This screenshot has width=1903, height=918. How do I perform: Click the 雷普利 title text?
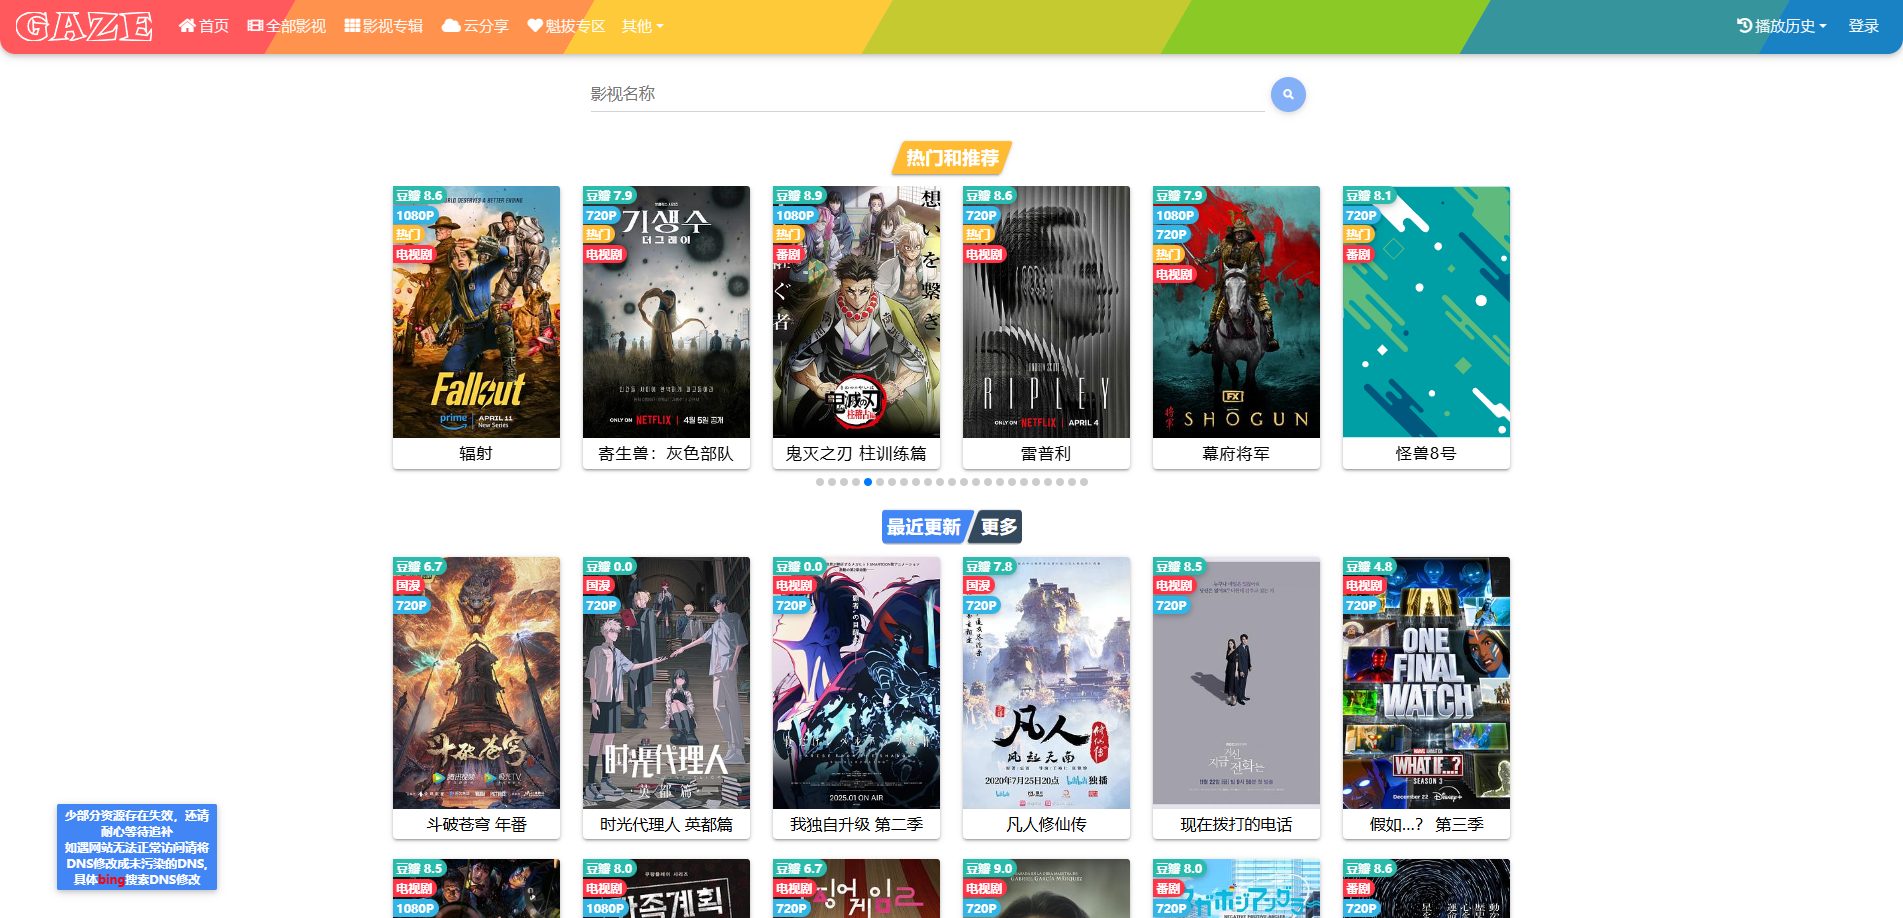[x=1046, y=453]
